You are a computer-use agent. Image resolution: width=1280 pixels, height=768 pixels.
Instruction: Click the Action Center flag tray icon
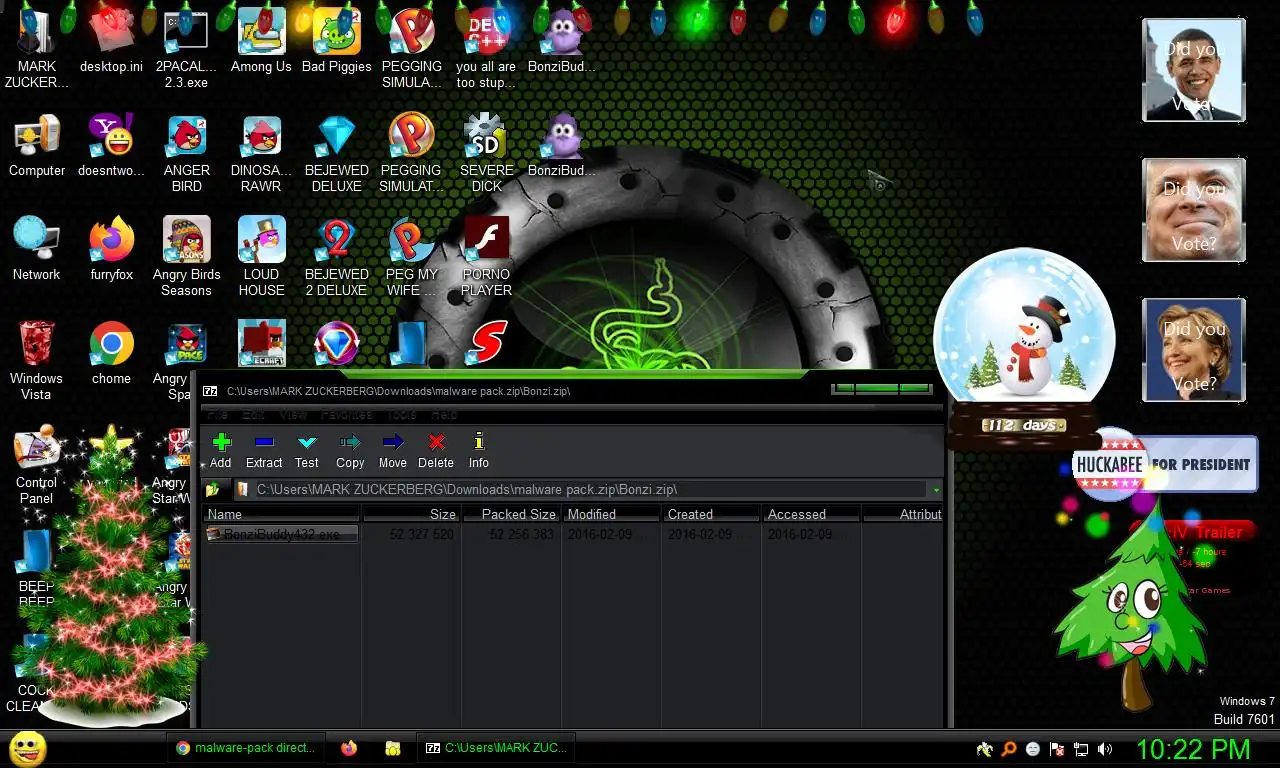click(1057, 749)
